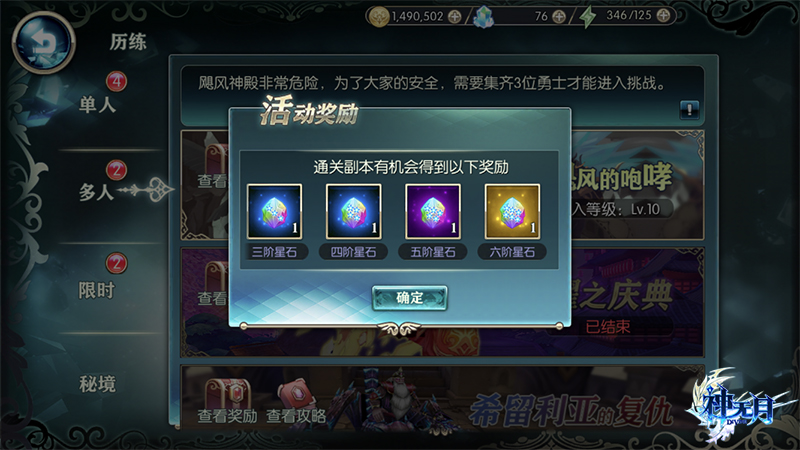Add crystals with the plus icon
This screenshot has height=450, width=800.
[x=559, y=16]
